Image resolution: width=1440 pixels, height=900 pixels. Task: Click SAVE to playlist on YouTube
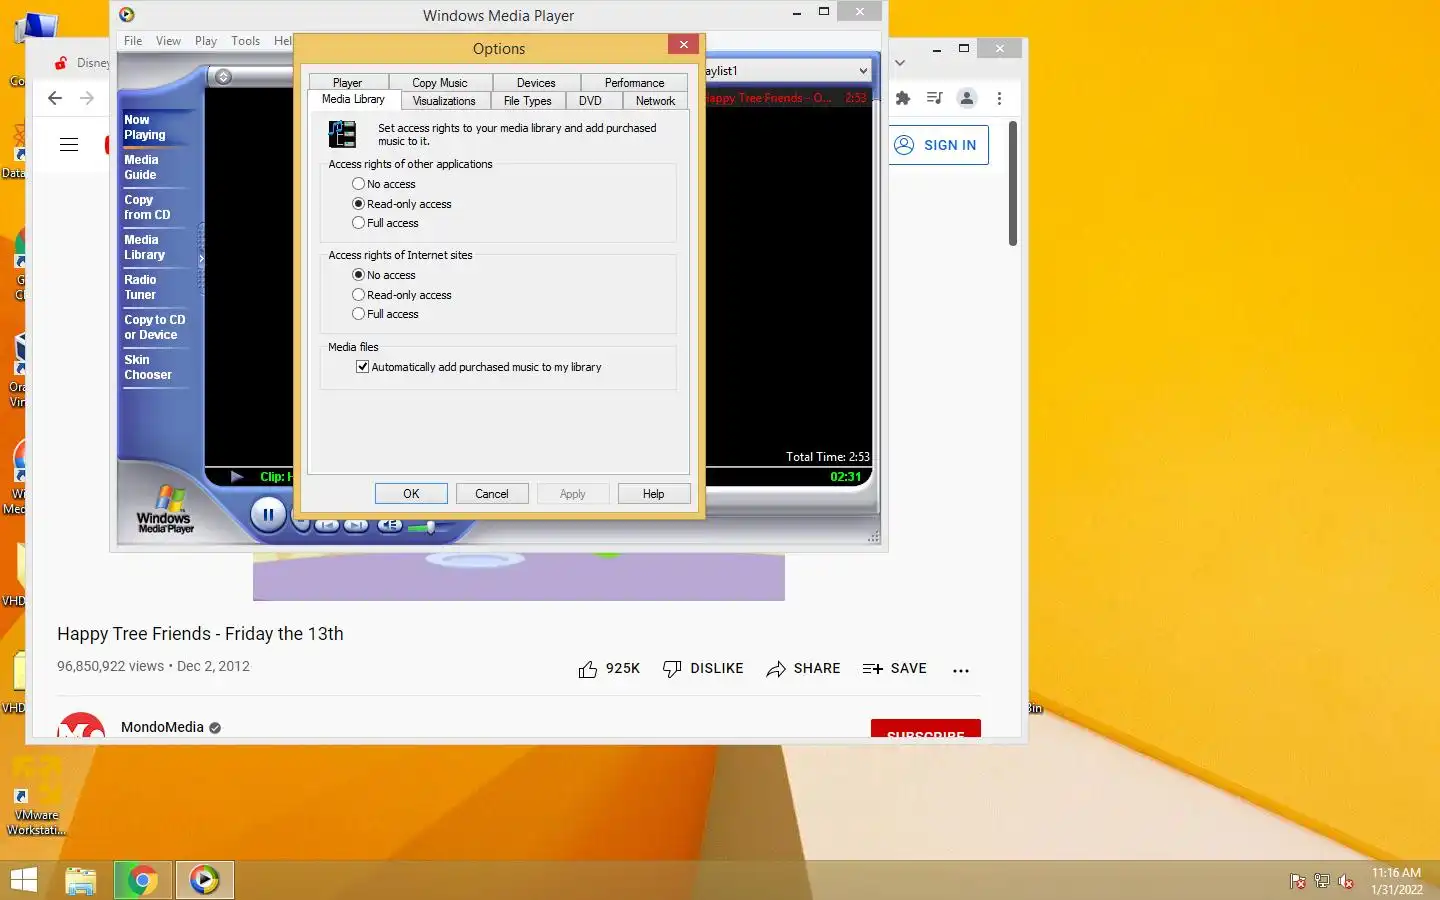[894, 669]
